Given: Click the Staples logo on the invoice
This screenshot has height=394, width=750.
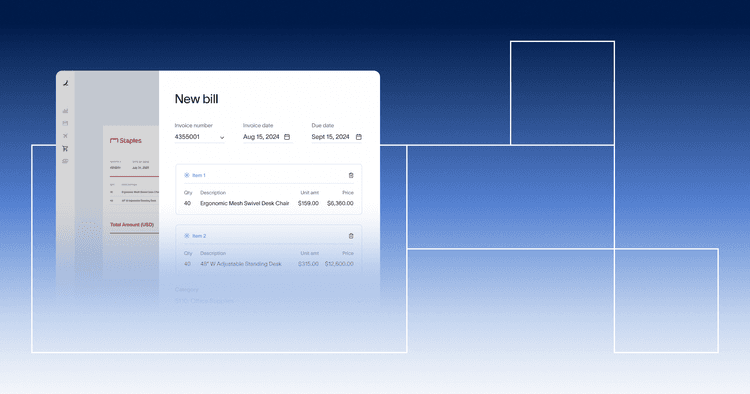Looking at the screenshot, I should tap(126, 141).
